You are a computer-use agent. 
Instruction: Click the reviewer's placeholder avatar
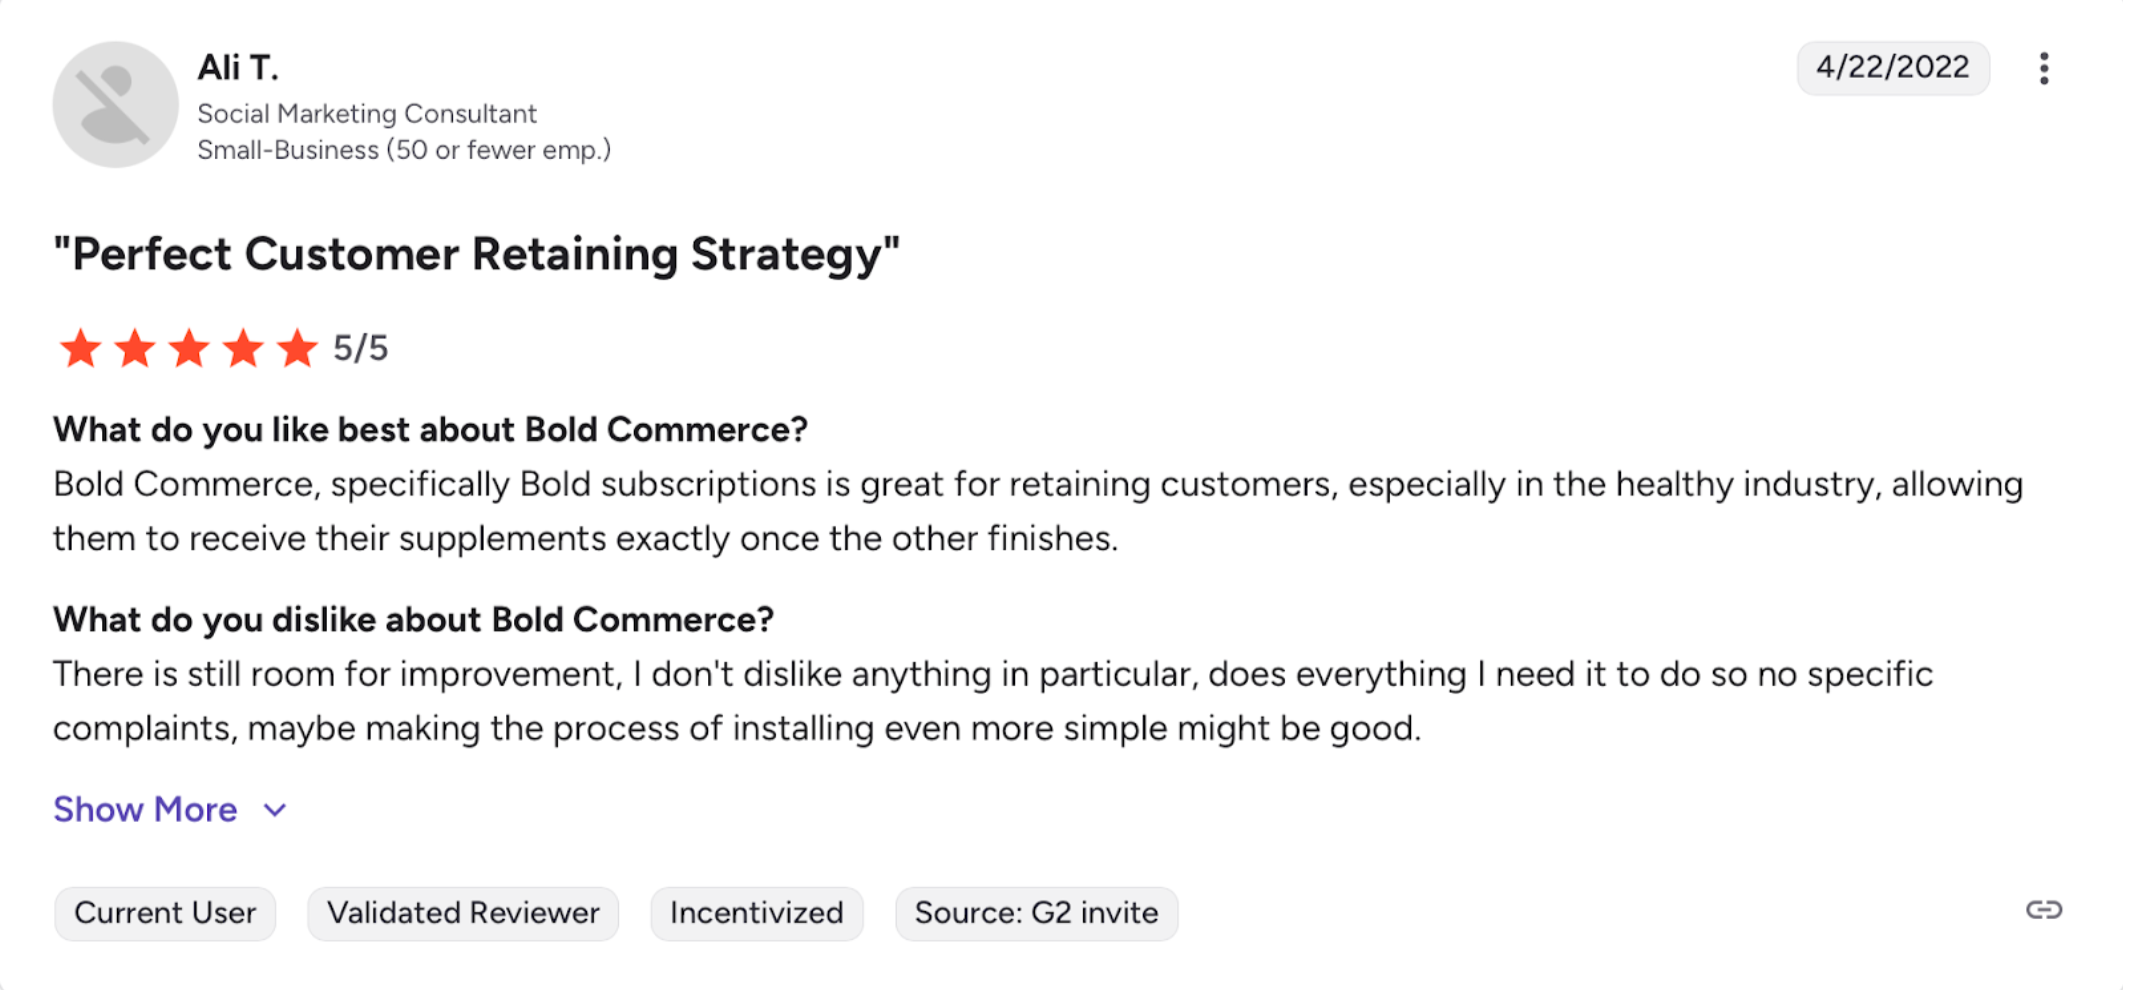(115, 104)
